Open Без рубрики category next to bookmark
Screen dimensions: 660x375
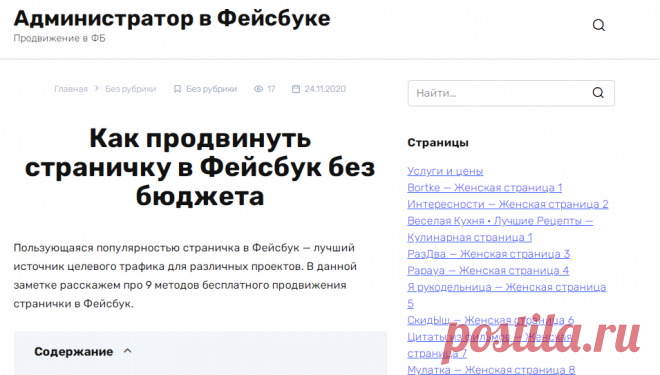211,89
